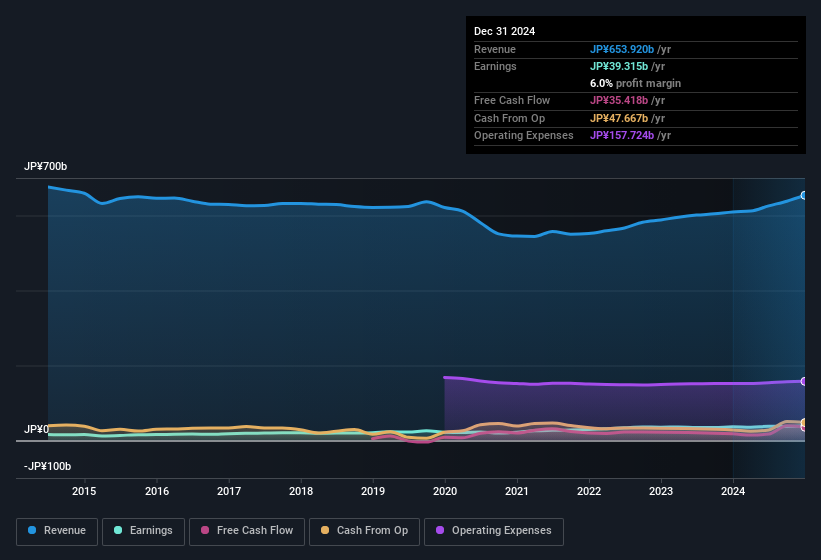Select the 2020 label on the x-axis
This screenshot has width=821, height=560.
(444, 491)
